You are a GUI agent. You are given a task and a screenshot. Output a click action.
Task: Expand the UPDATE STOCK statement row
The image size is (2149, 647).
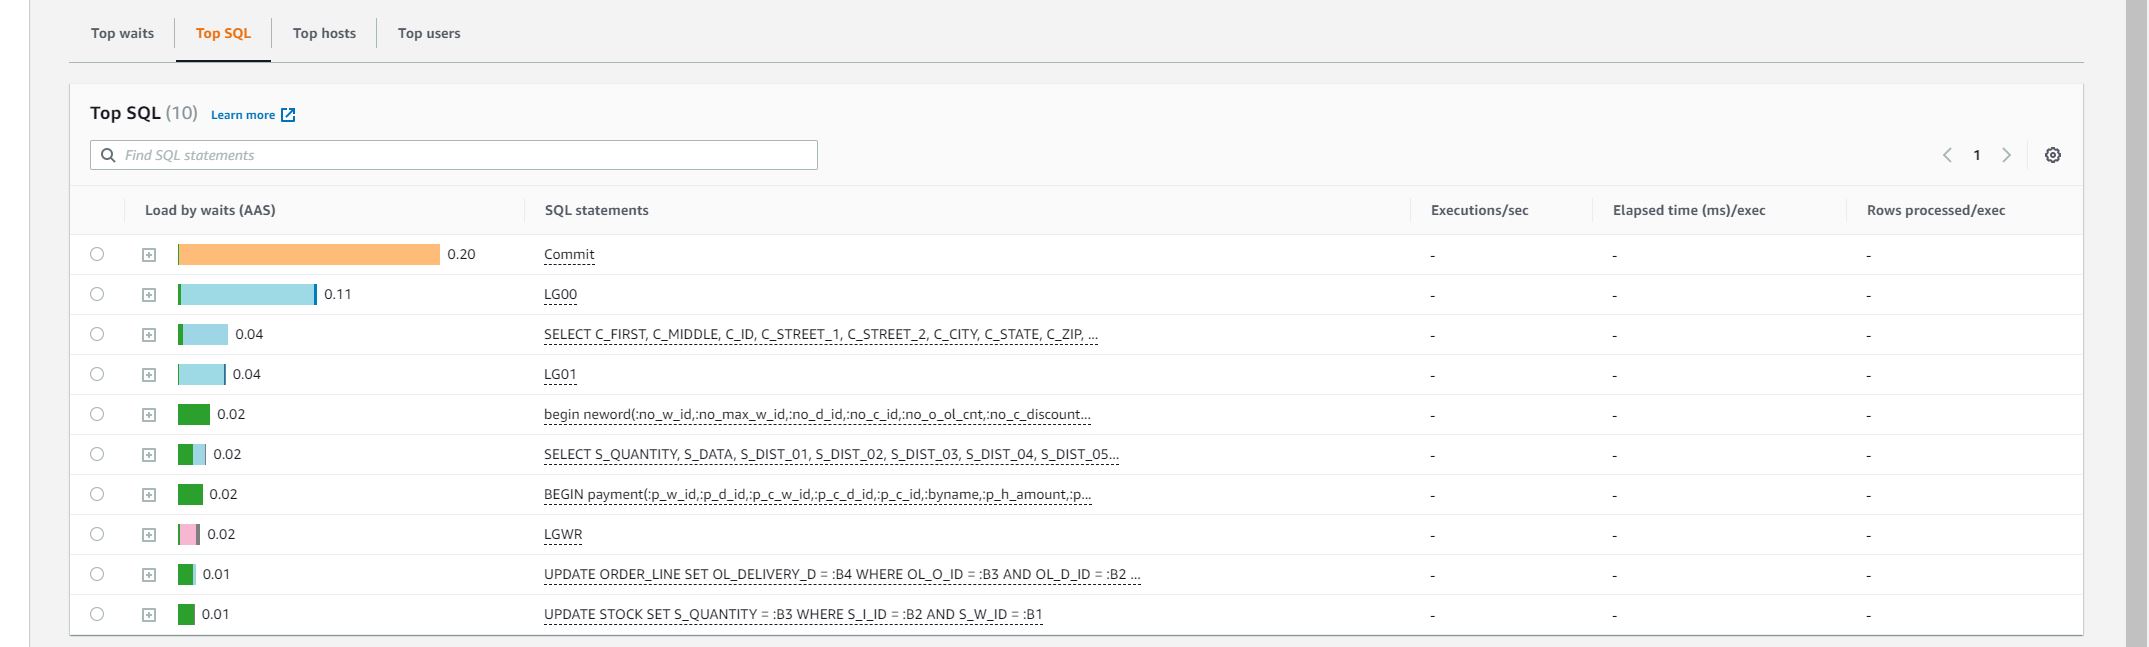pos(149,615)
